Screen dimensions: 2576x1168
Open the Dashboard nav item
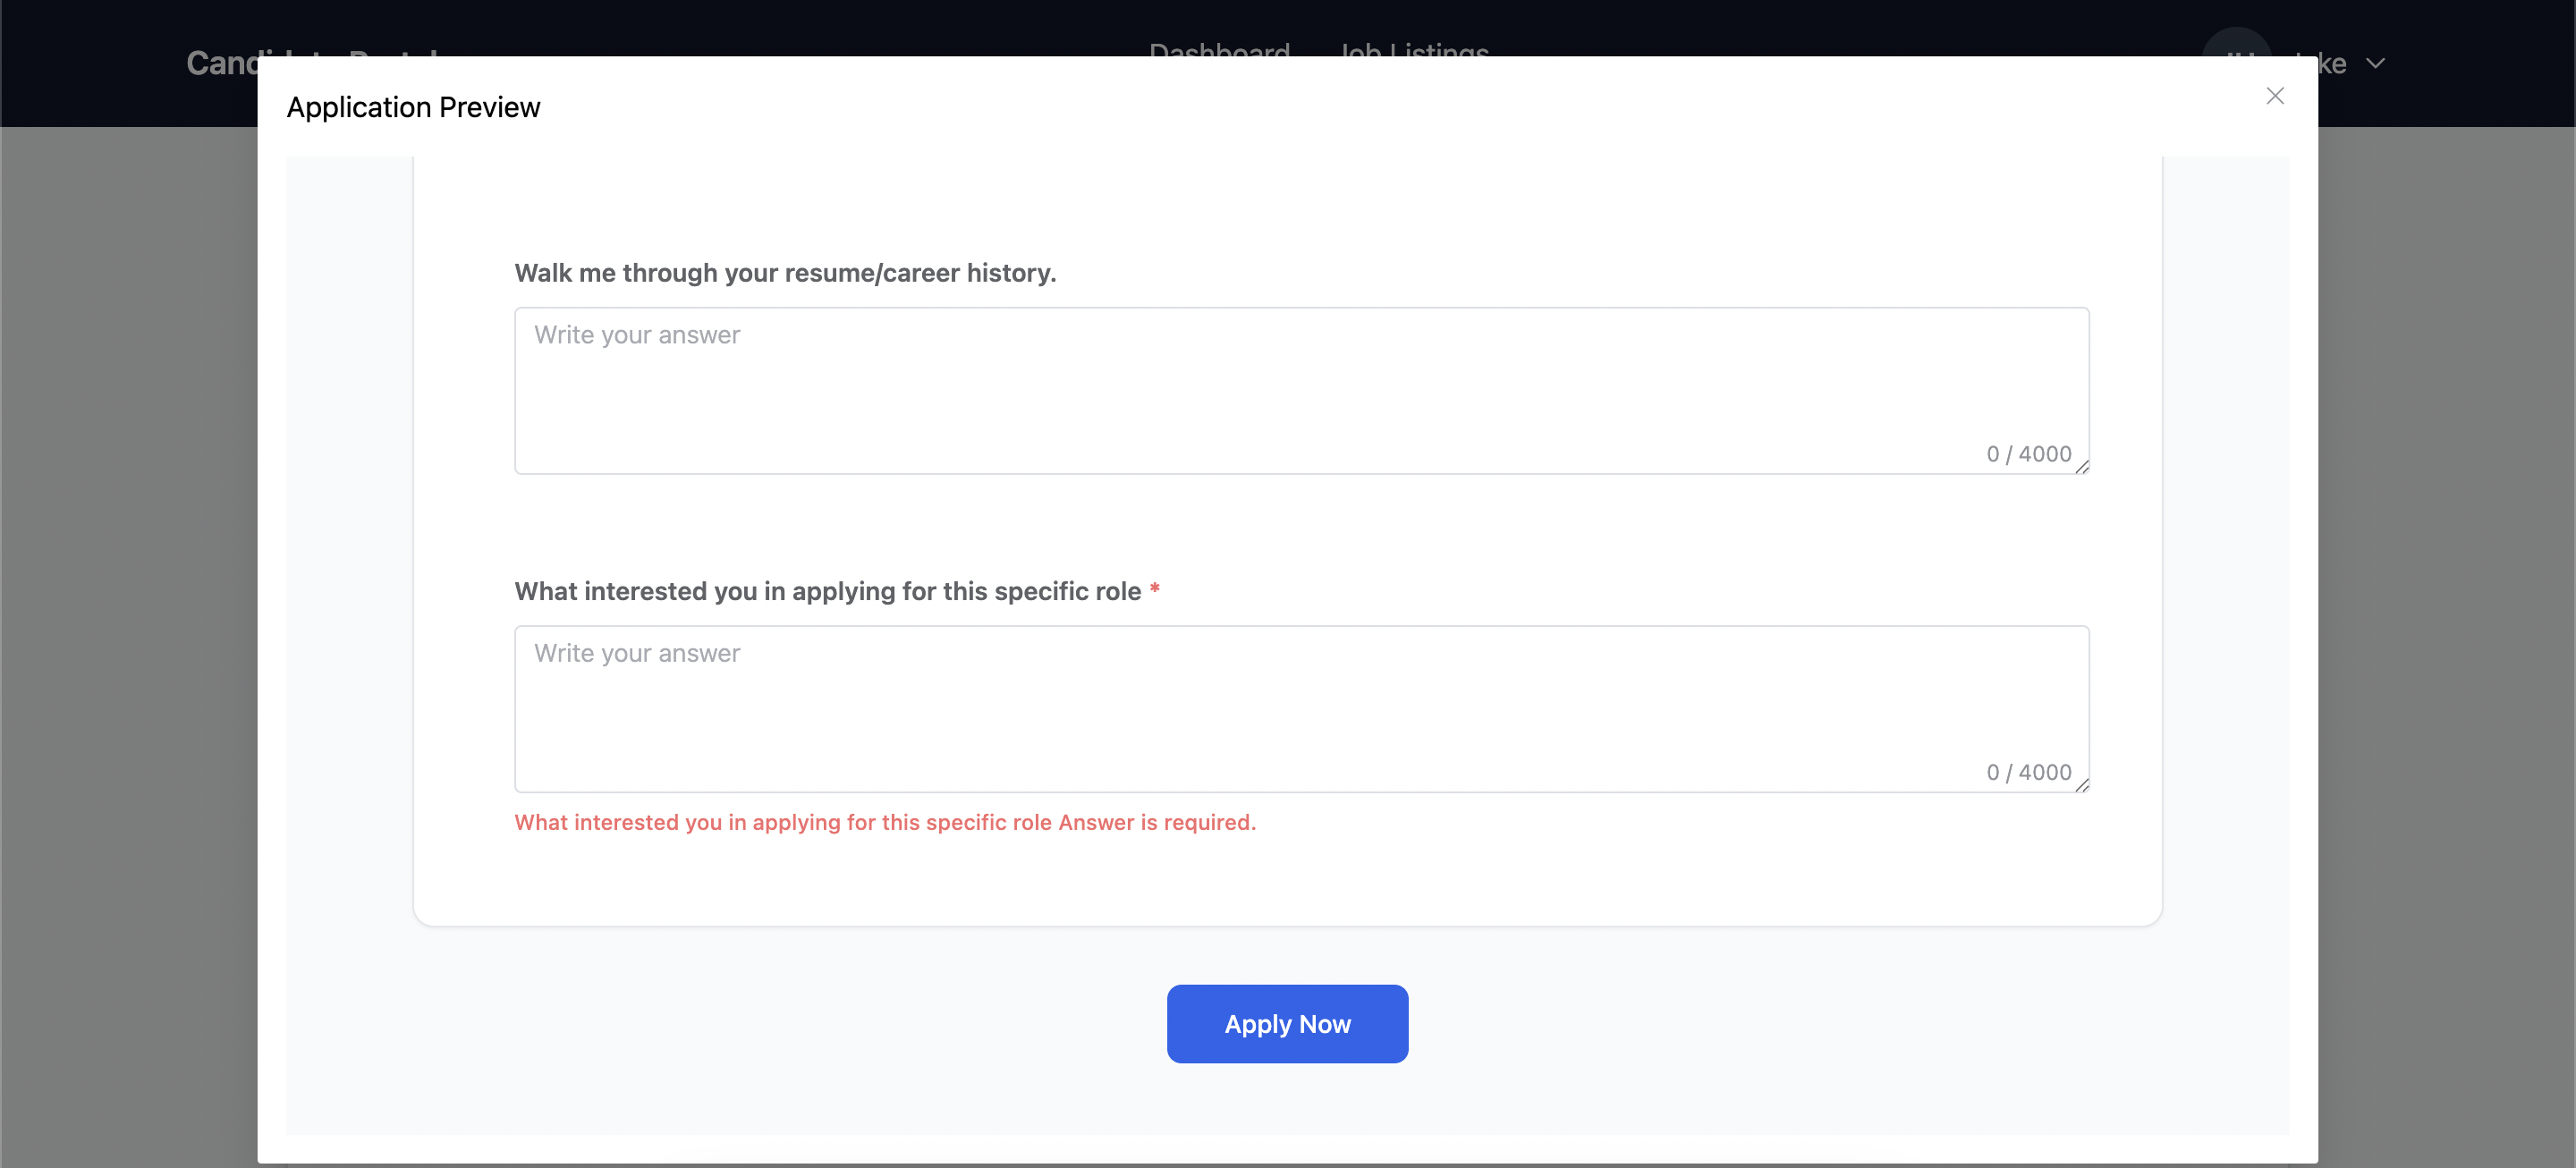(x=1218, y=48)
